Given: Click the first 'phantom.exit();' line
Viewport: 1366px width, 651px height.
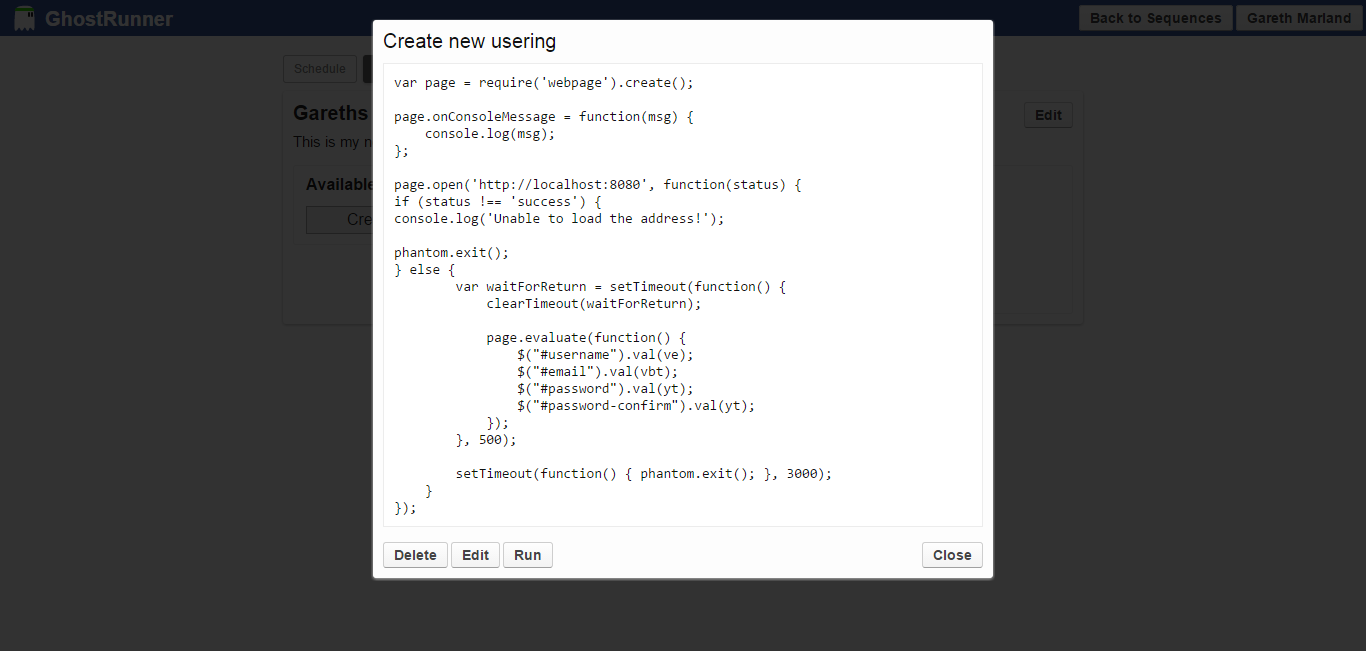Looking at the screenshot, I should 451,253.
